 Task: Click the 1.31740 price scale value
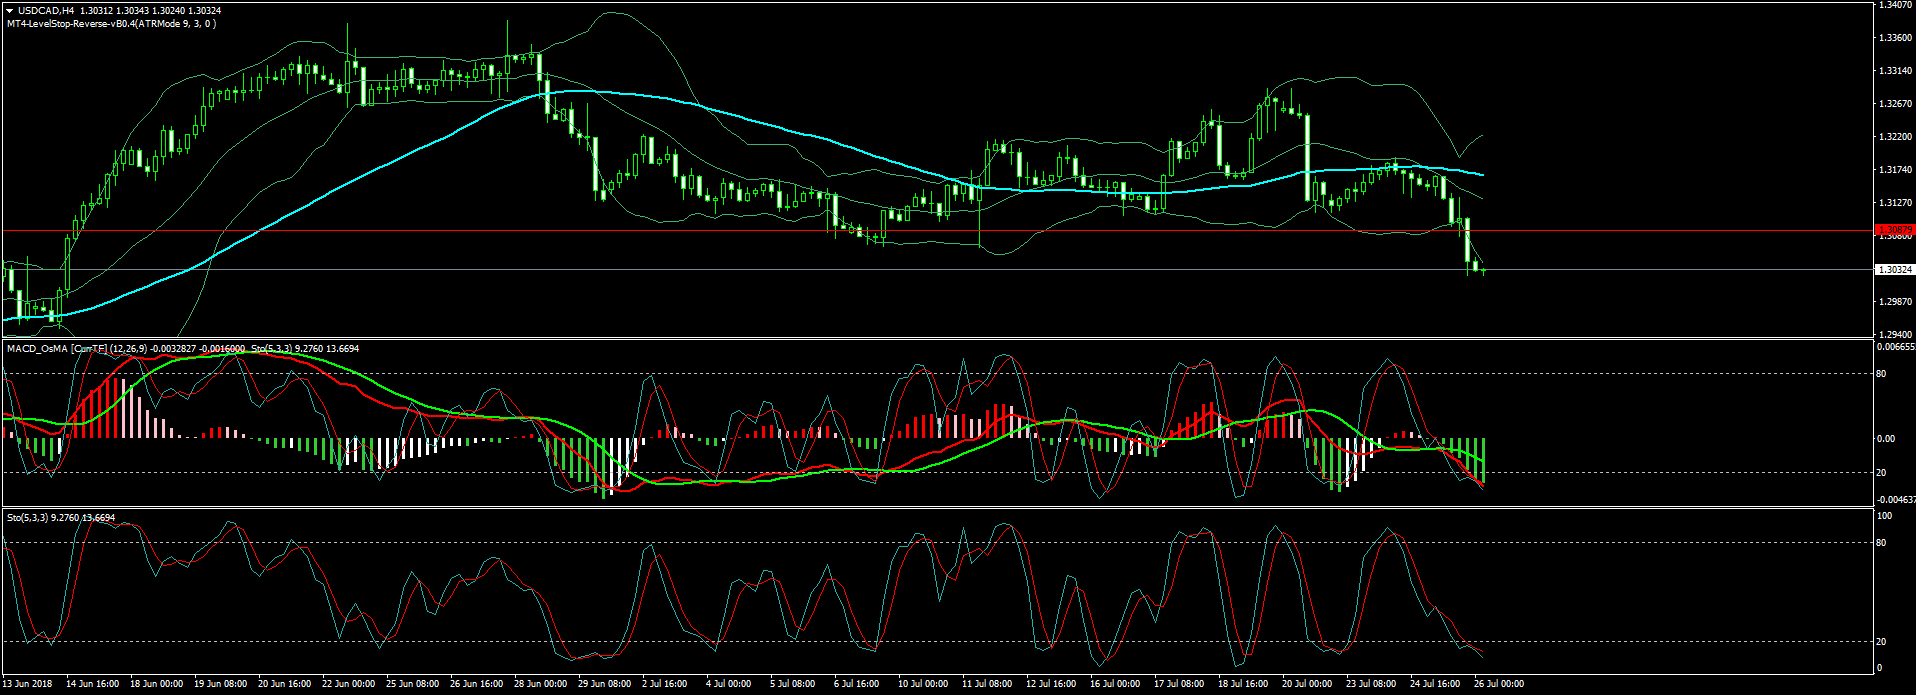1896,170
